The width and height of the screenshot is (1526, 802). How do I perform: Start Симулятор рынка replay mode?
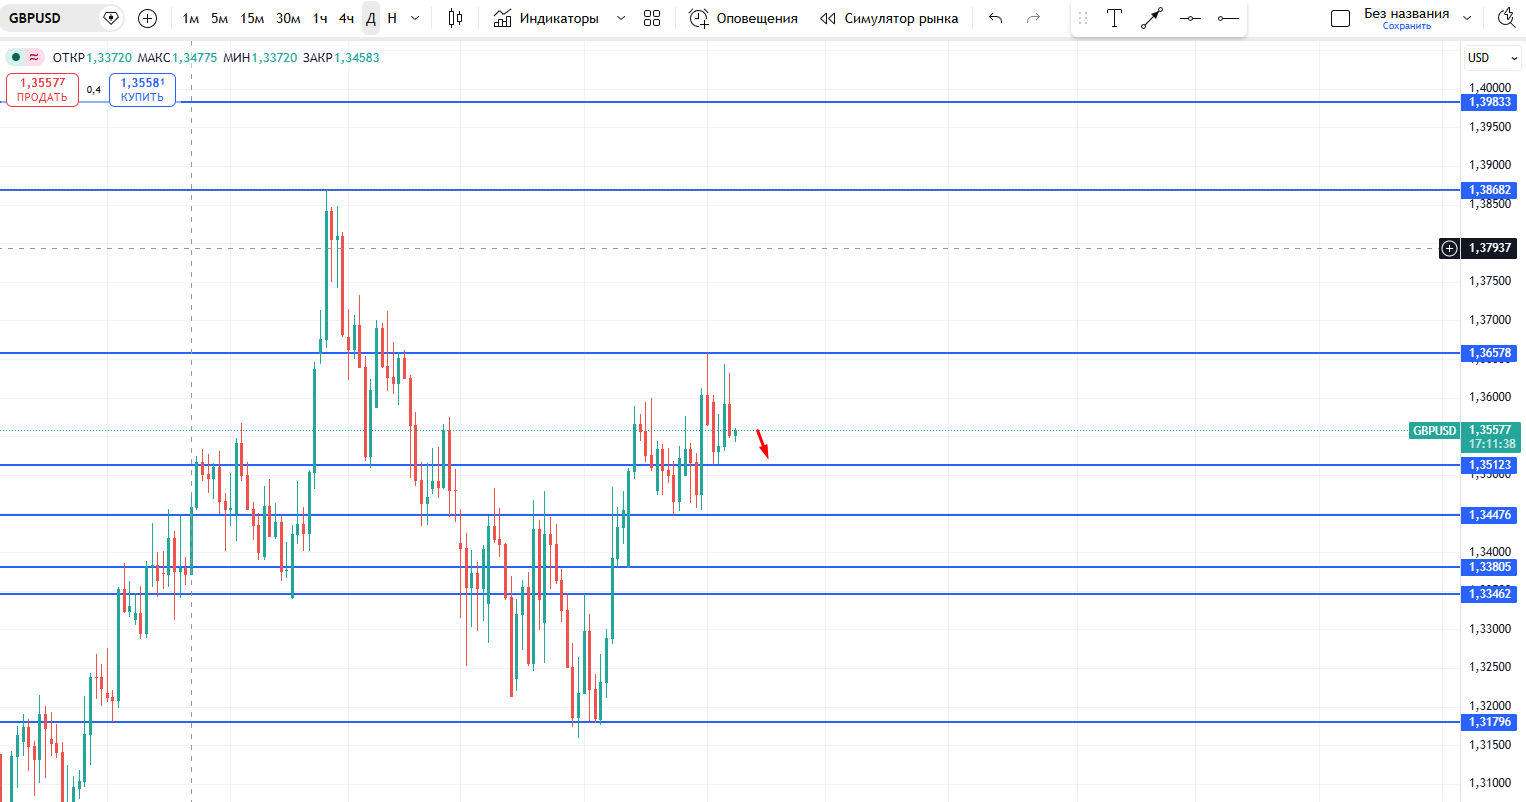[889, 18]
